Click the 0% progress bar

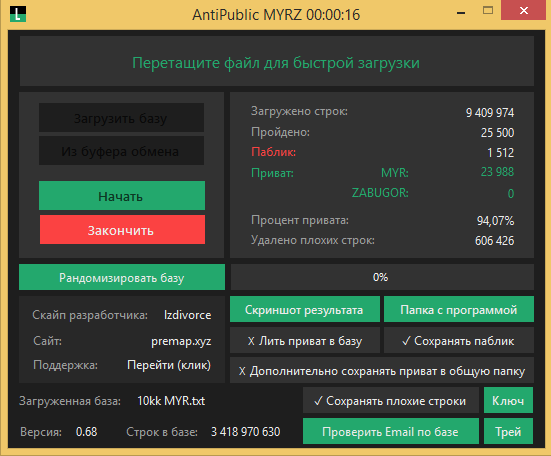pos(382,277)
